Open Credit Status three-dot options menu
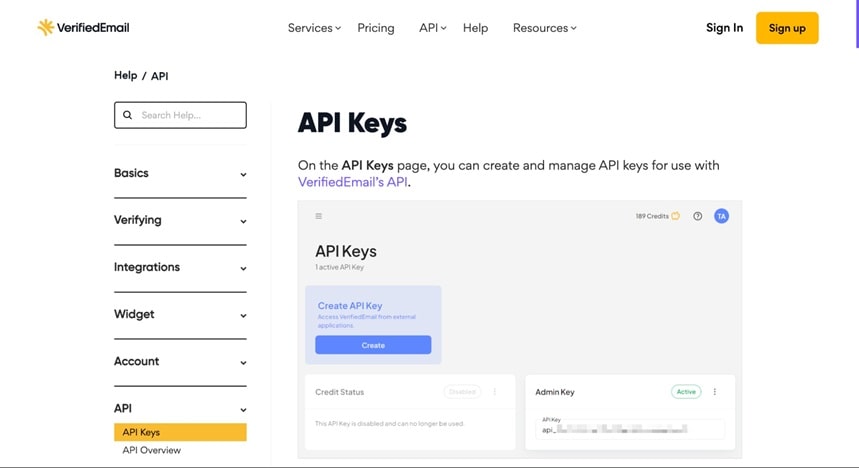The width and height of the screenshot is (859, 468). (494, 392)
